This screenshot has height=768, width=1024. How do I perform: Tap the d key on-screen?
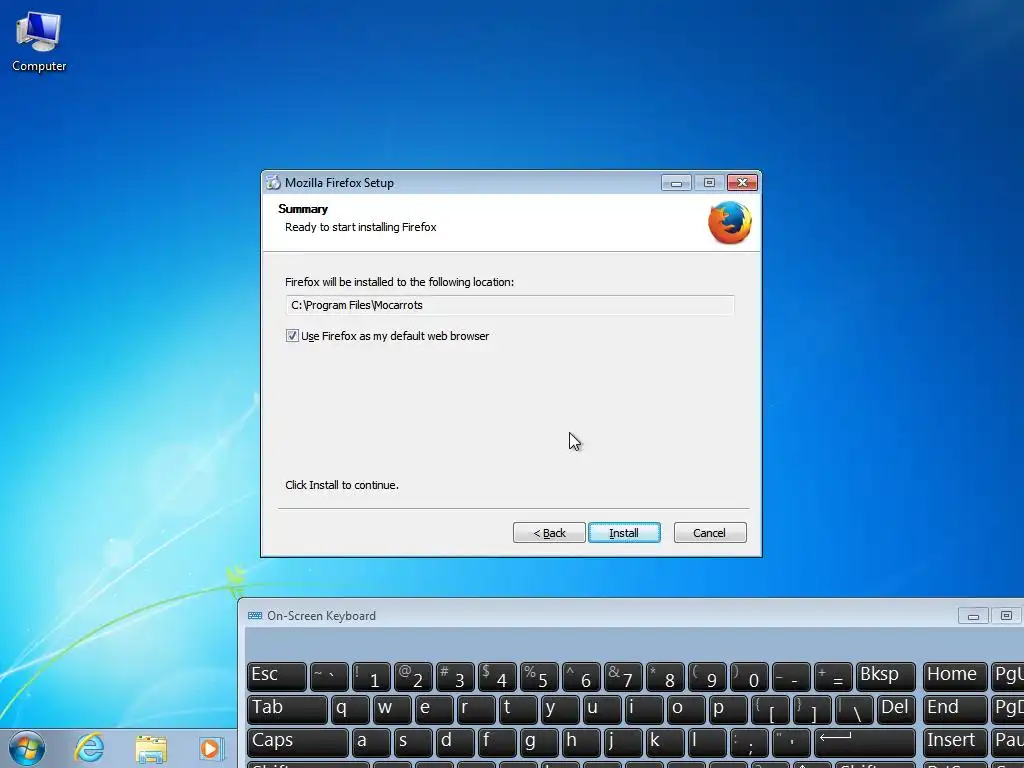pyautogui.click(x=455, y=743)
